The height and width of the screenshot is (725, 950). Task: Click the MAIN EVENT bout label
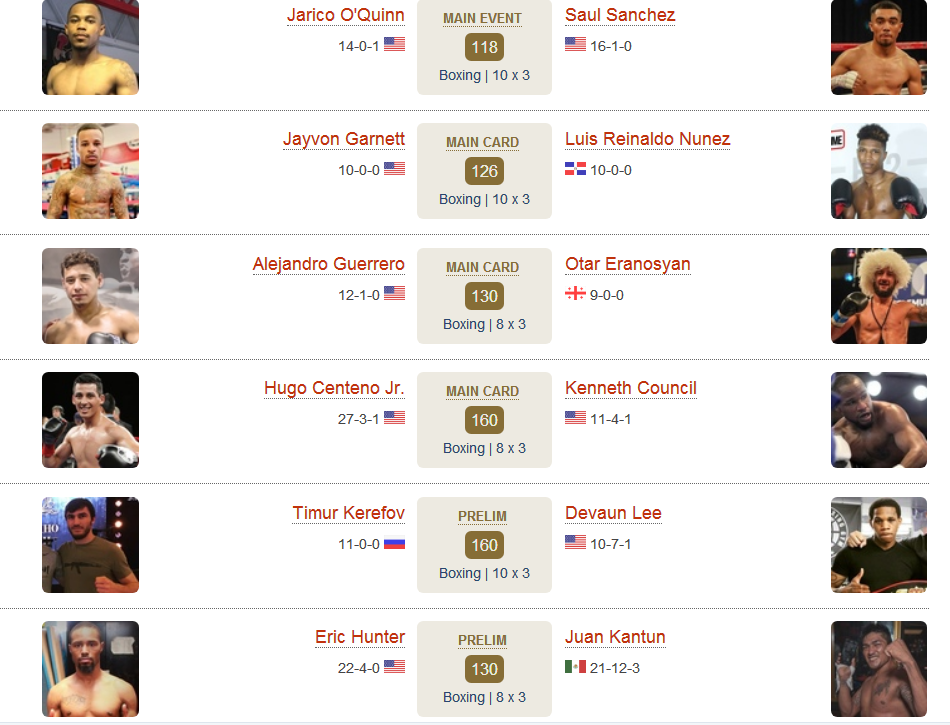click(x=482, y=19)
